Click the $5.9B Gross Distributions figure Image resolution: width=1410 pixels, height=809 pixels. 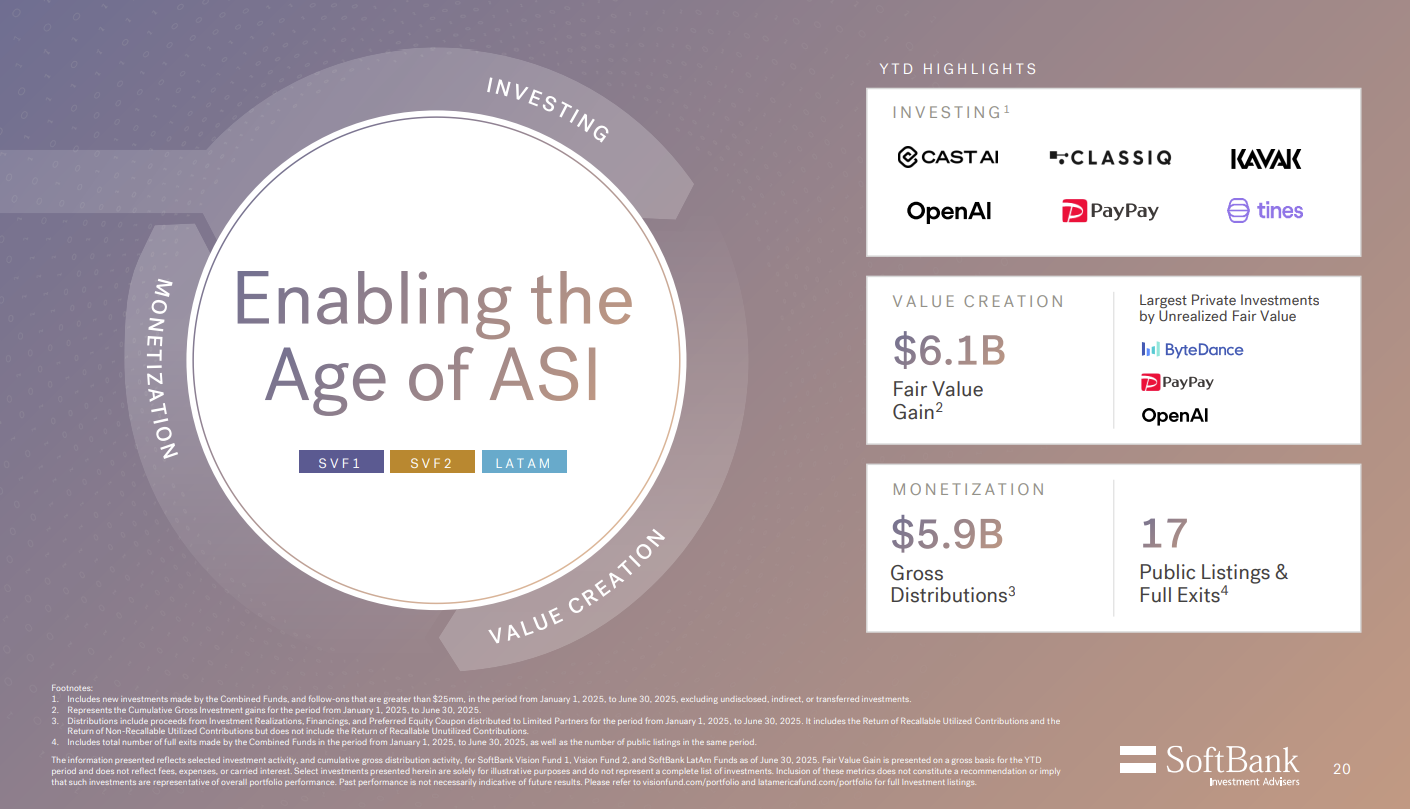coord(946,534)
